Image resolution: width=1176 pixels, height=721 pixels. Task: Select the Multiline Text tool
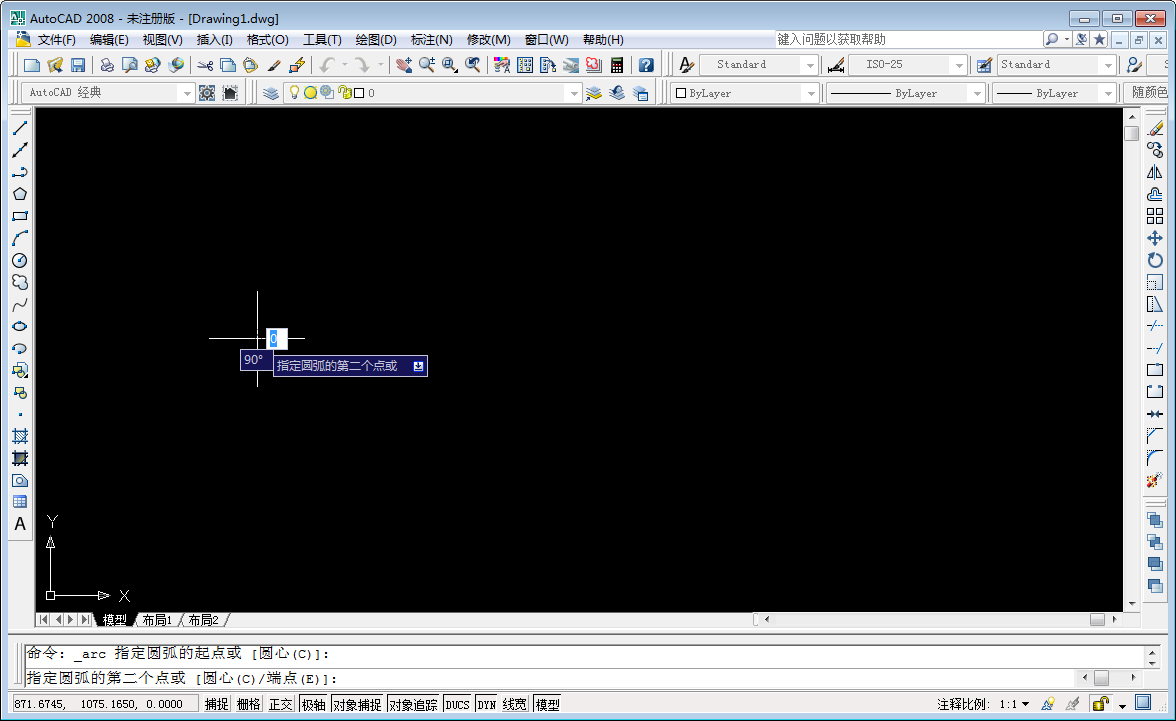point(20,523)
